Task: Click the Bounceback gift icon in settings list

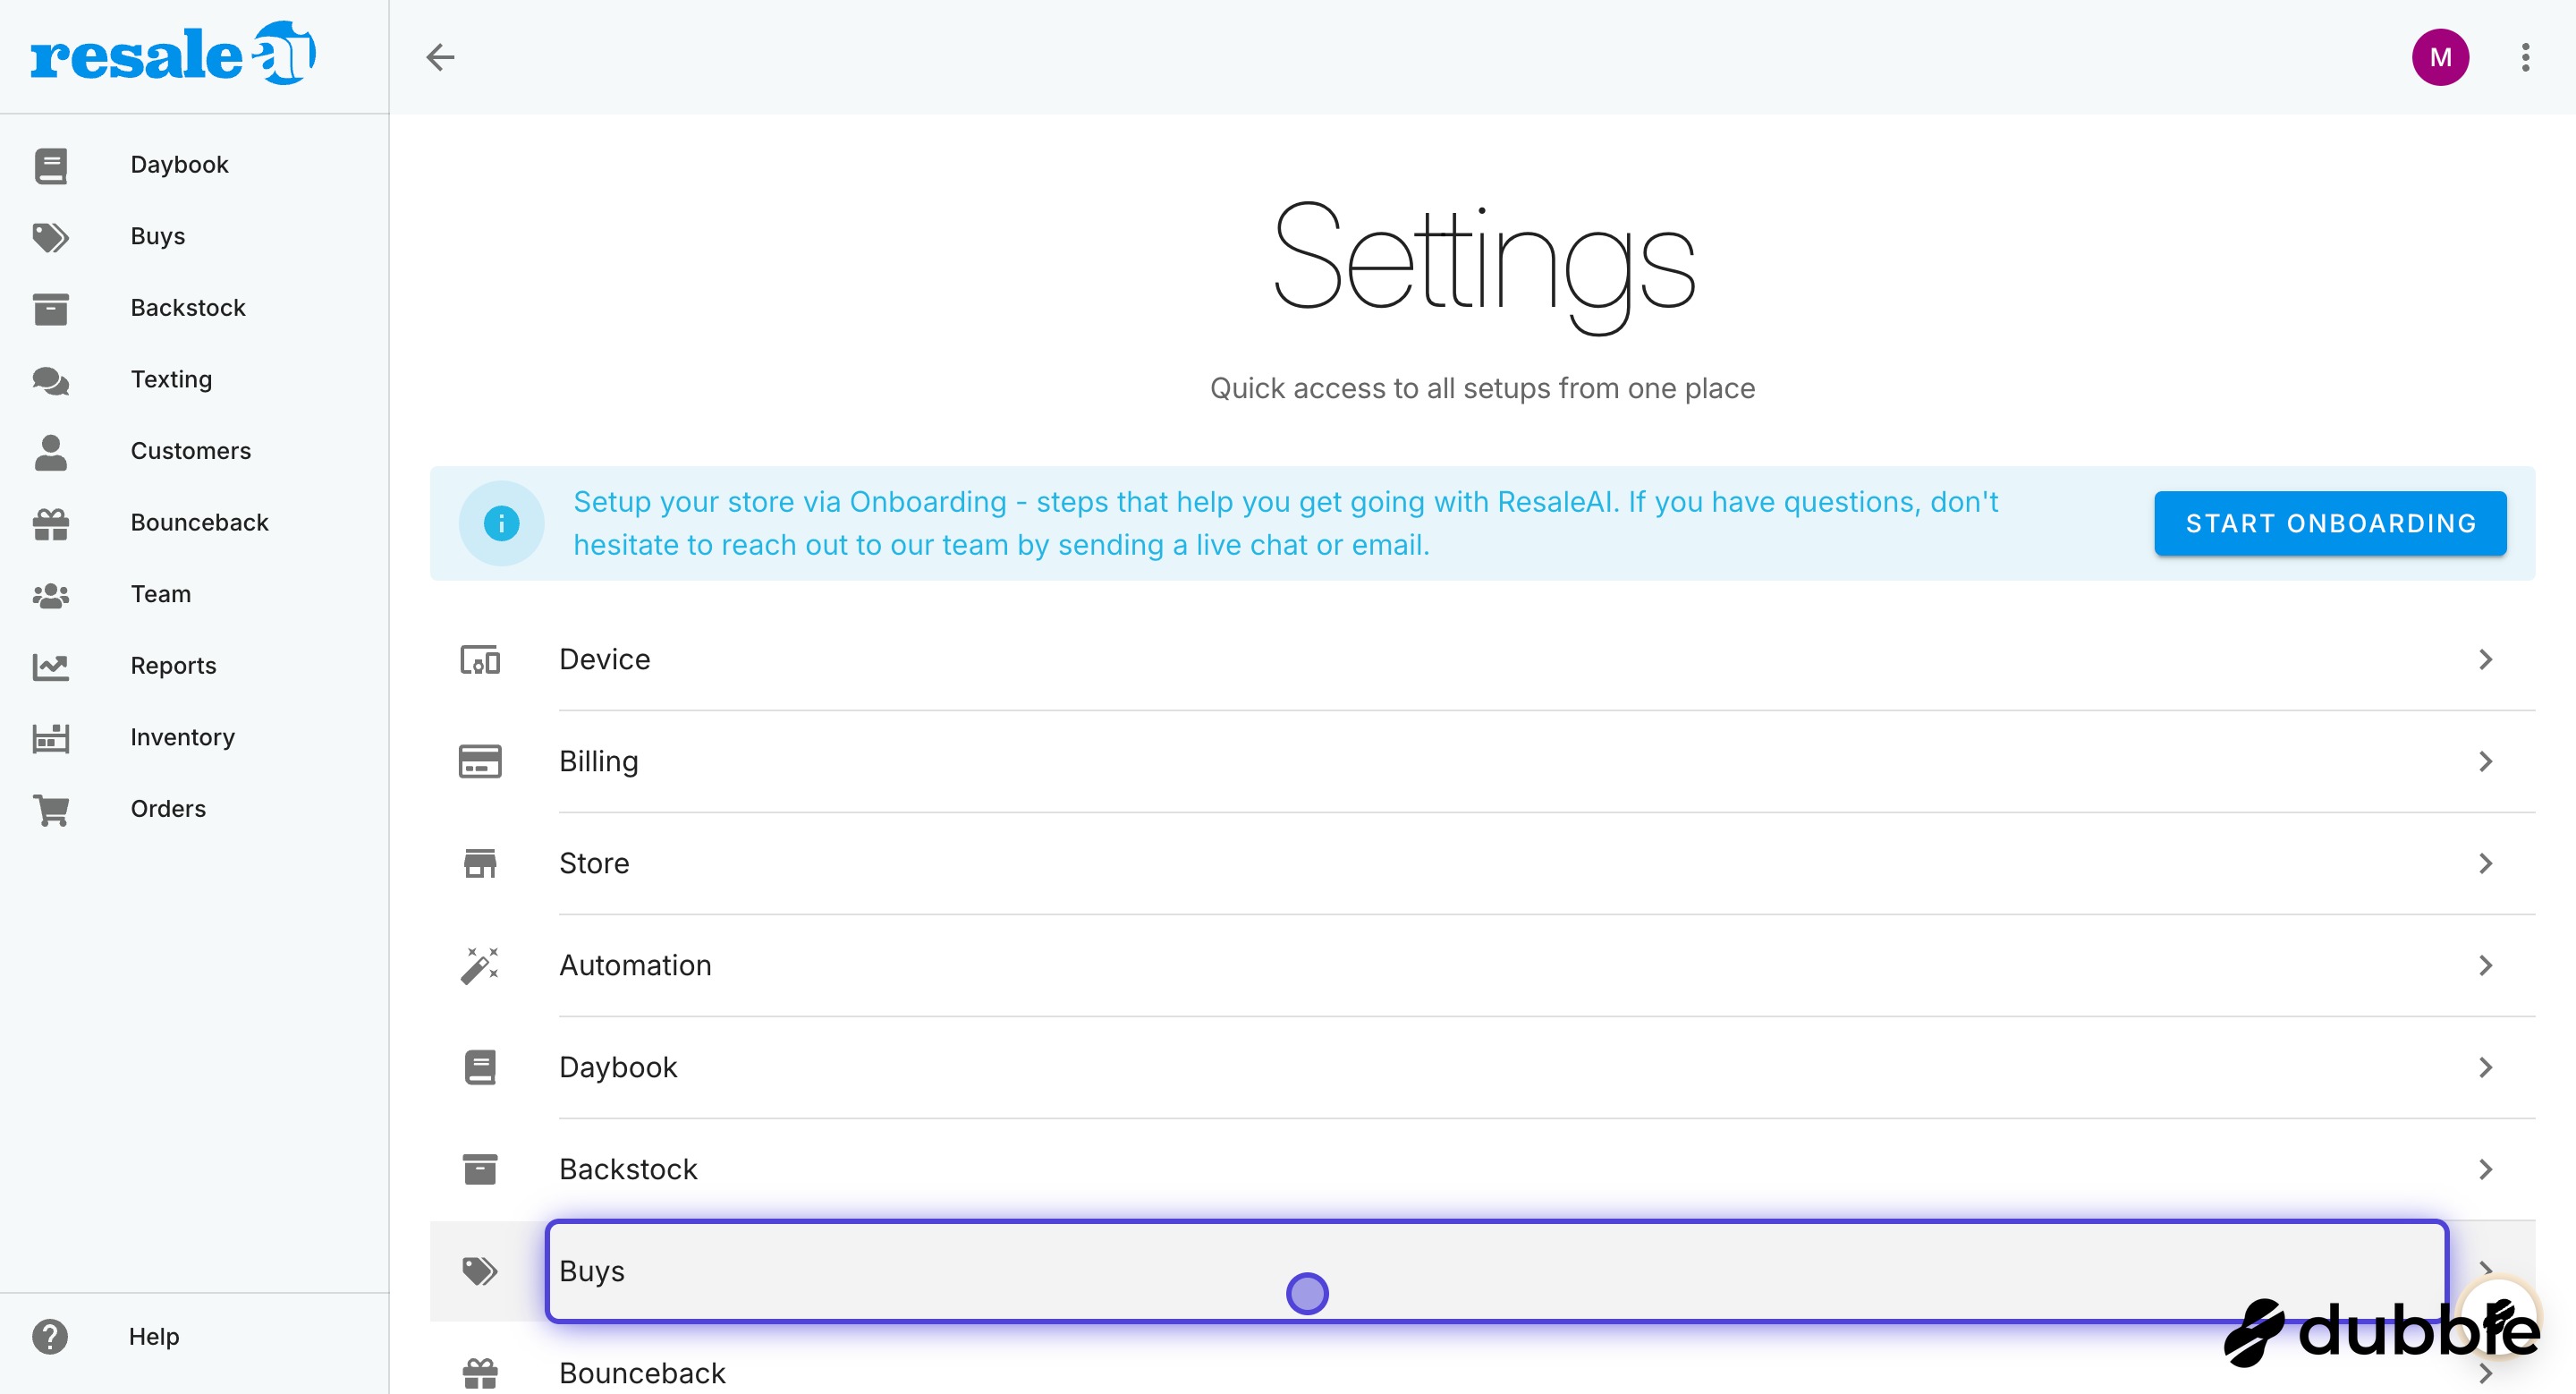Action: 480,1374
